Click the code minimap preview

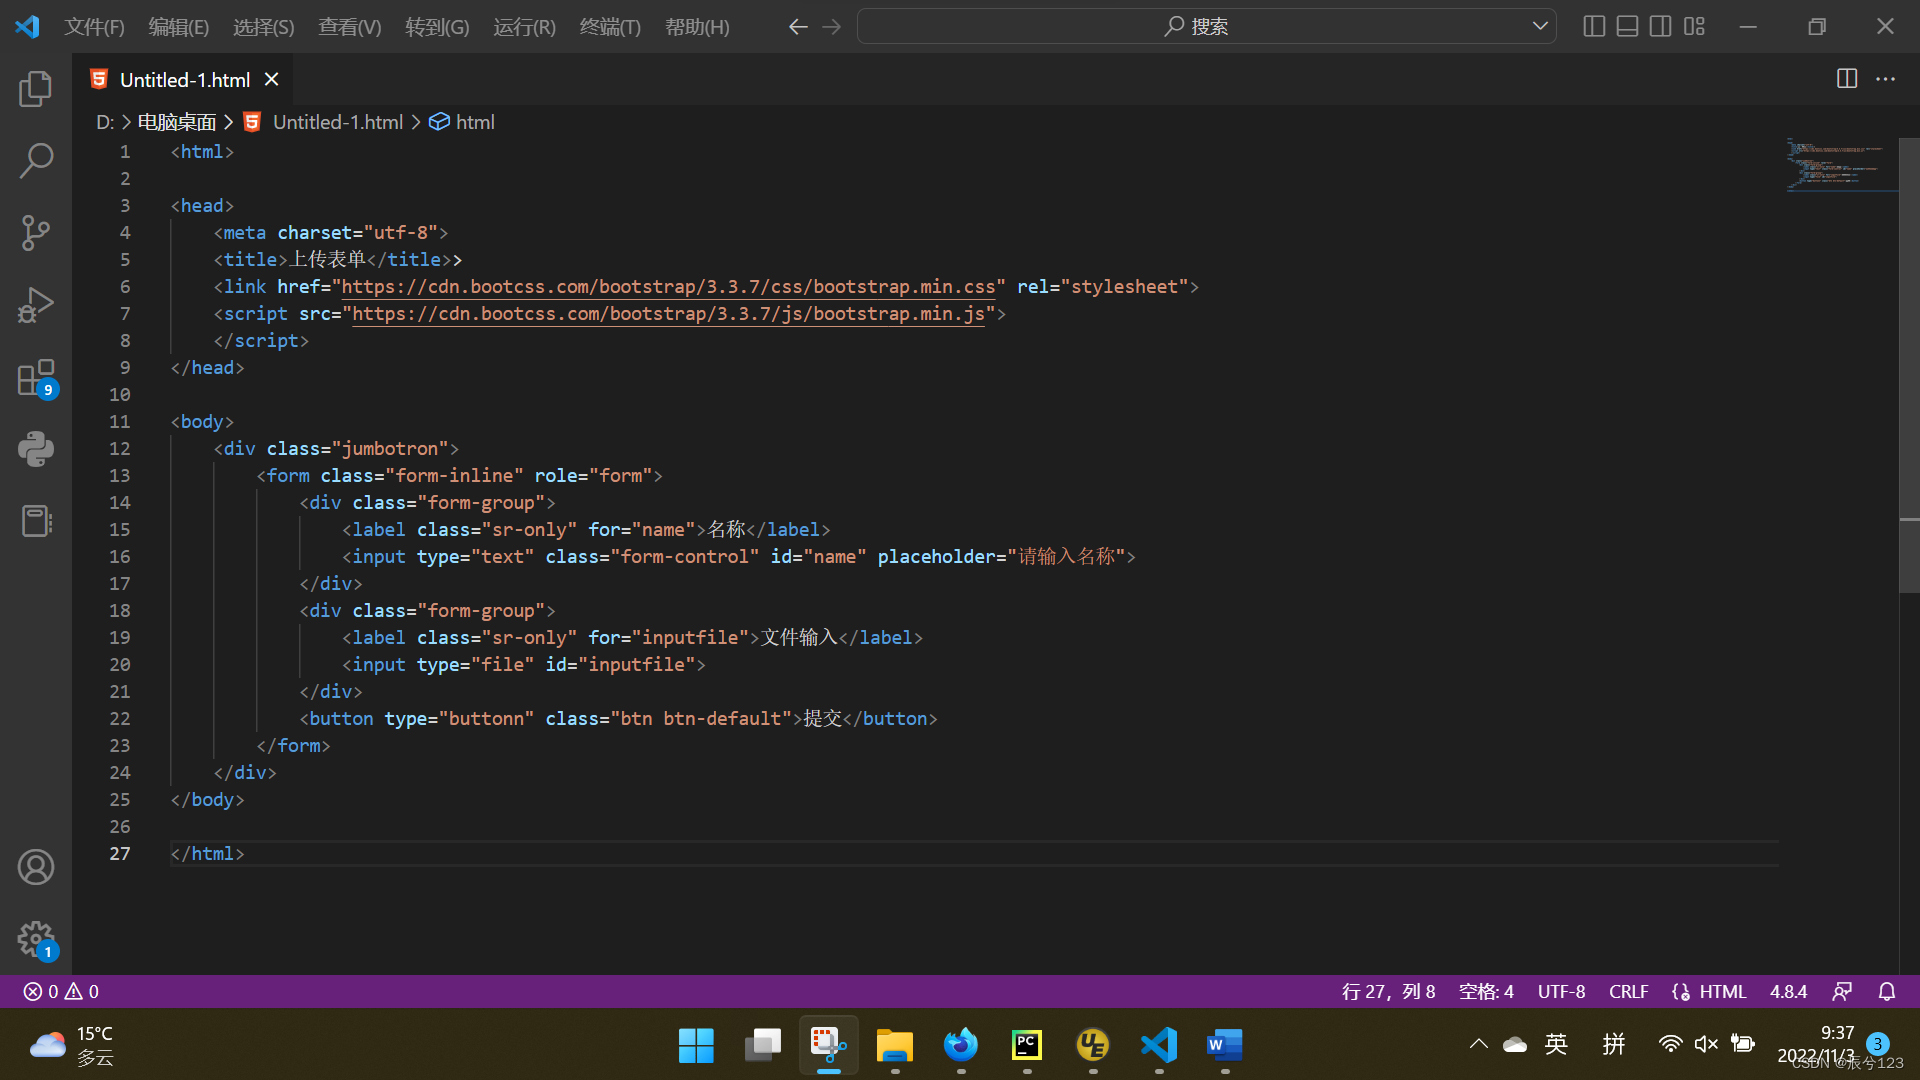point(1840,165)
